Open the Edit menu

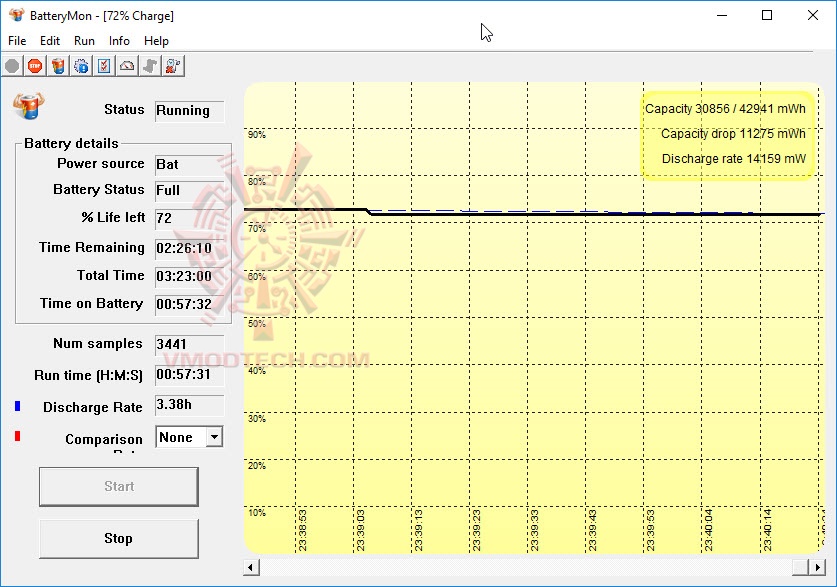click(x=50, y=41)
